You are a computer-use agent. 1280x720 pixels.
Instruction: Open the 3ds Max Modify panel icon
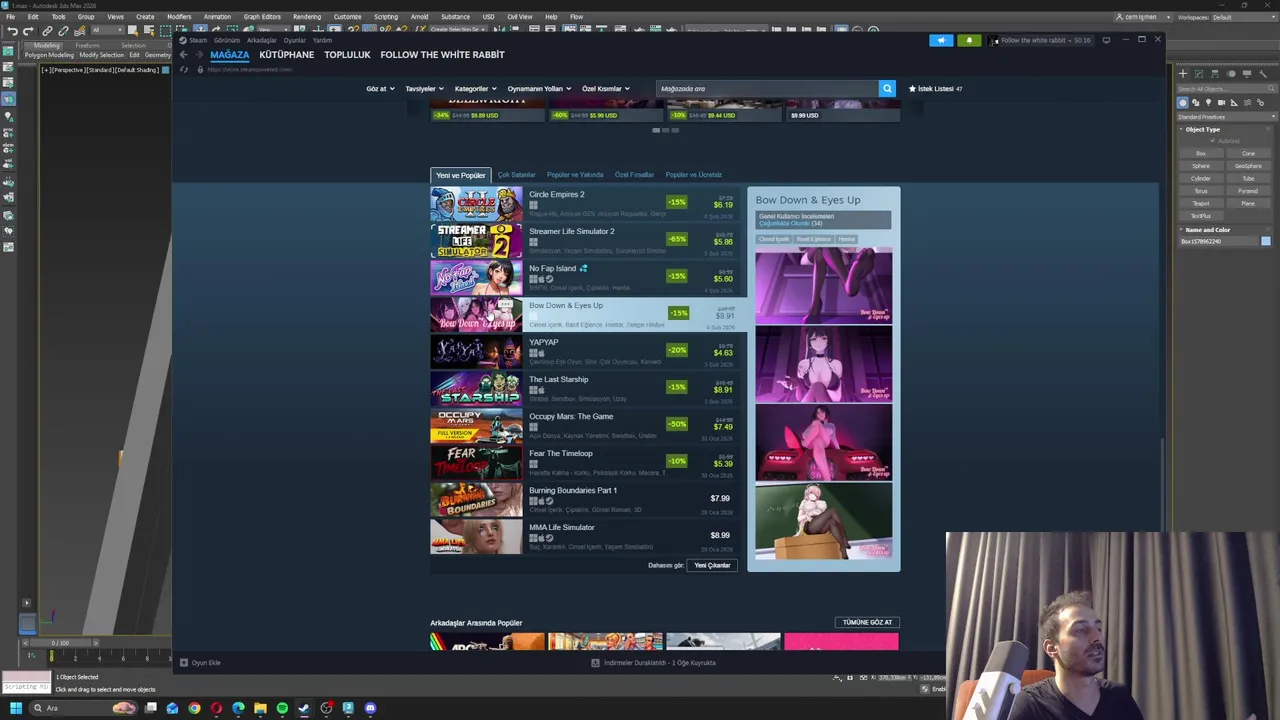pos(1199,73)
